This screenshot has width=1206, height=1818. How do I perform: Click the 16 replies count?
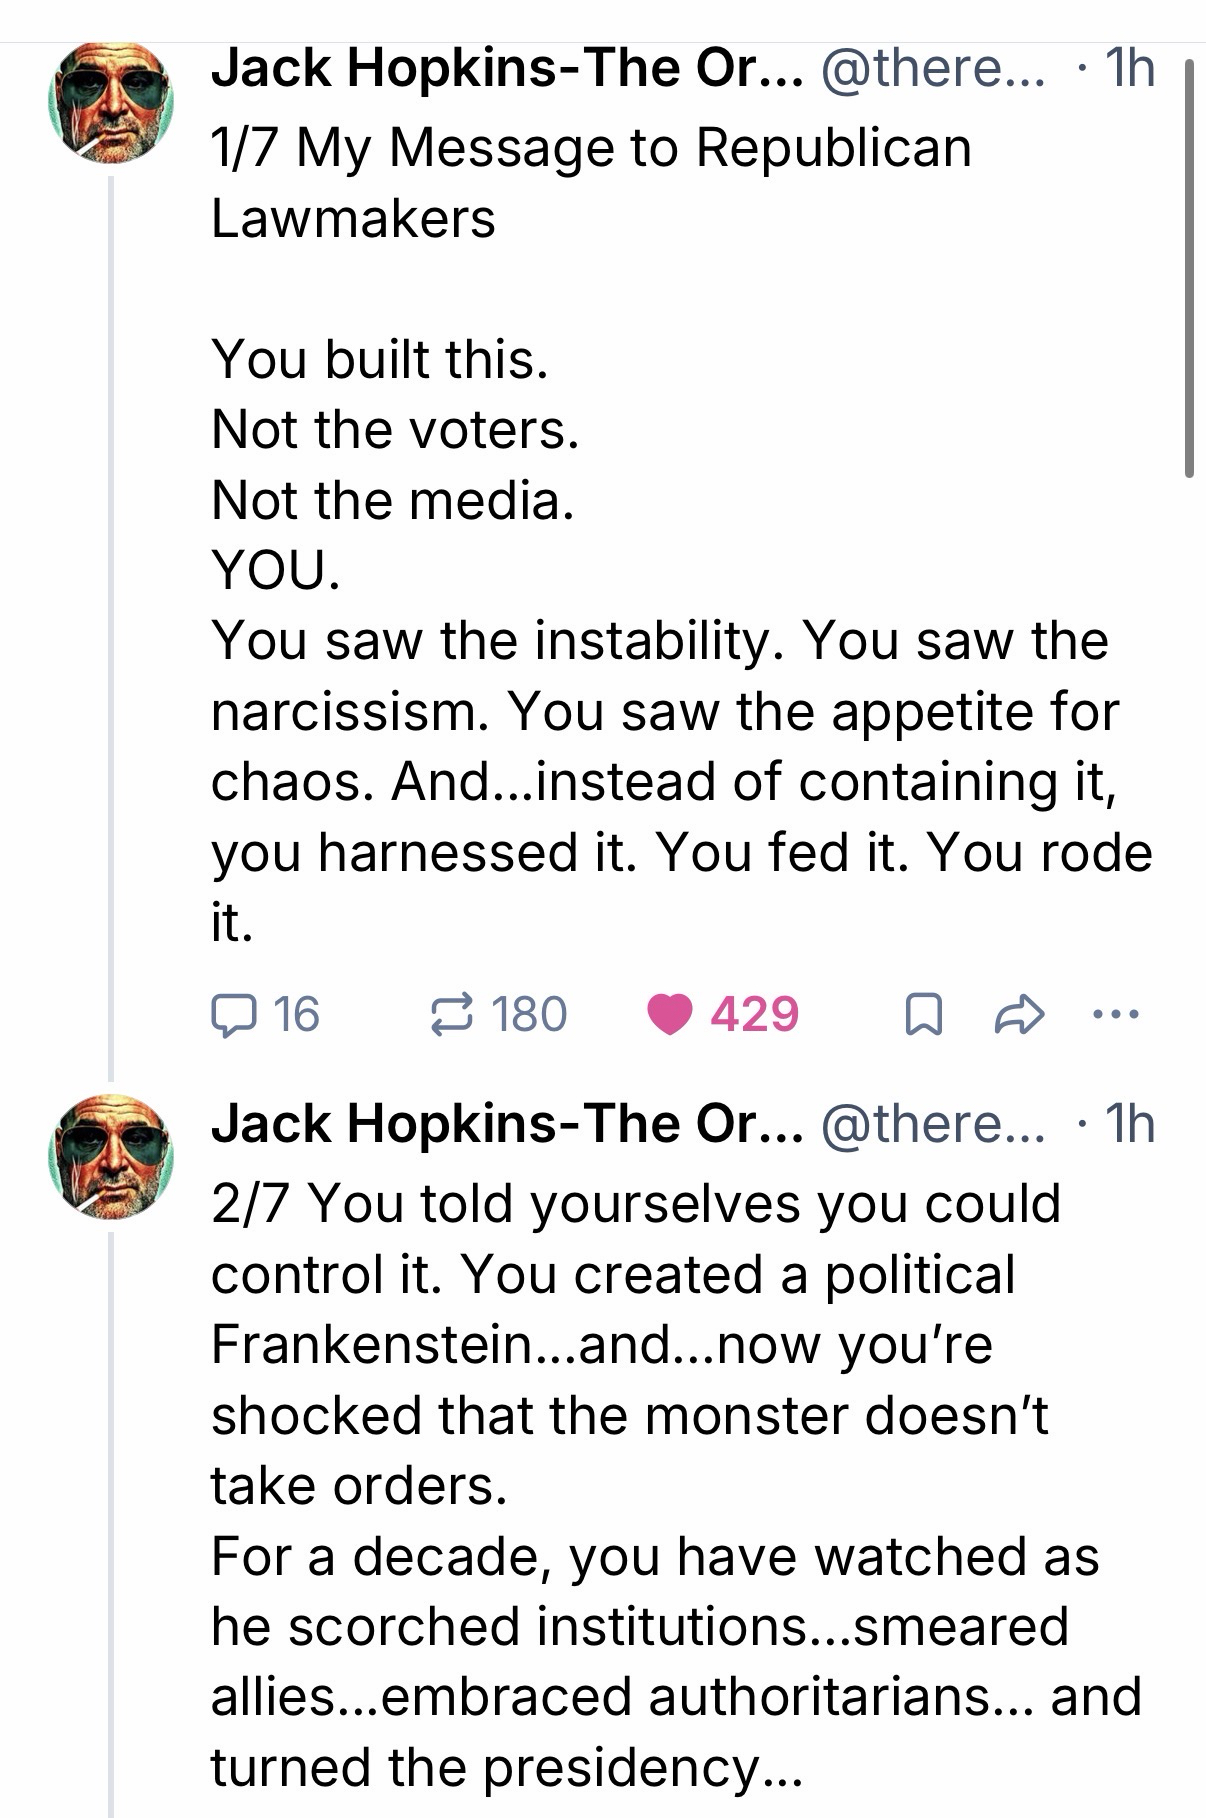click(x=296, y=1015)
